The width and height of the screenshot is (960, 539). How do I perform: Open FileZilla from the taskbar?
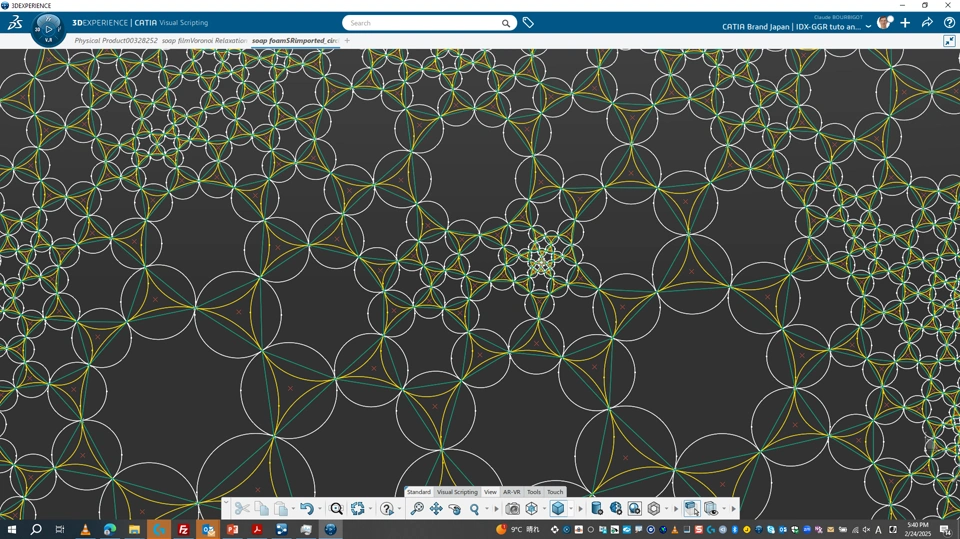(x=183, y=529)
